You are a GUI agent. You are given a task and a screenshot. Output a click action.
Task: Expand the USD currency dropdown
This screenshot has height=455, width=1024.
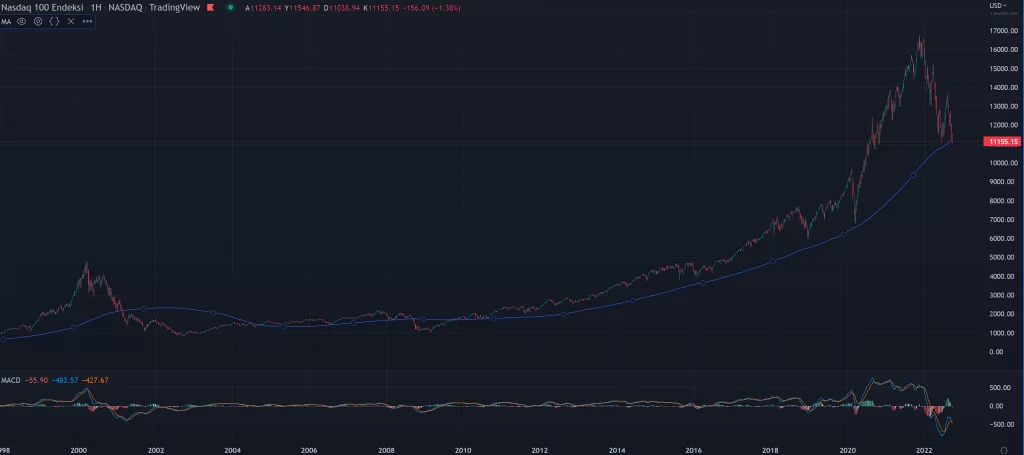click(x=997, y=6)
